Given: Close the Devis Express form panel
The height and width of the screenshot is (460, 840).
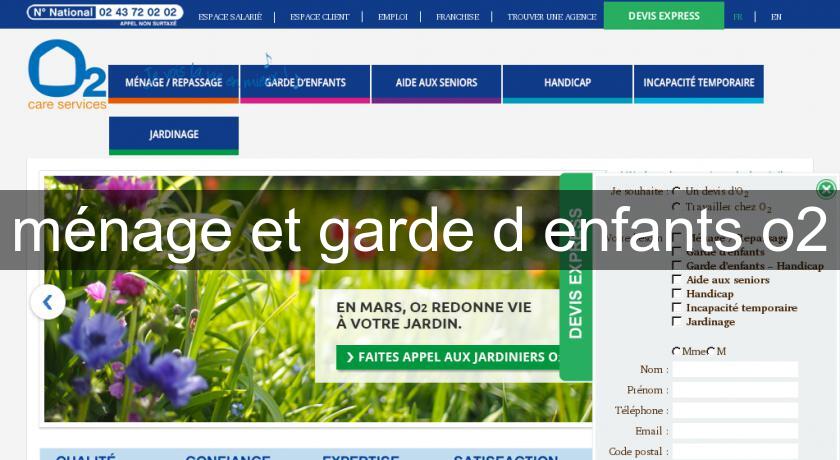Looking at the screenshot, I should [826, 189].
